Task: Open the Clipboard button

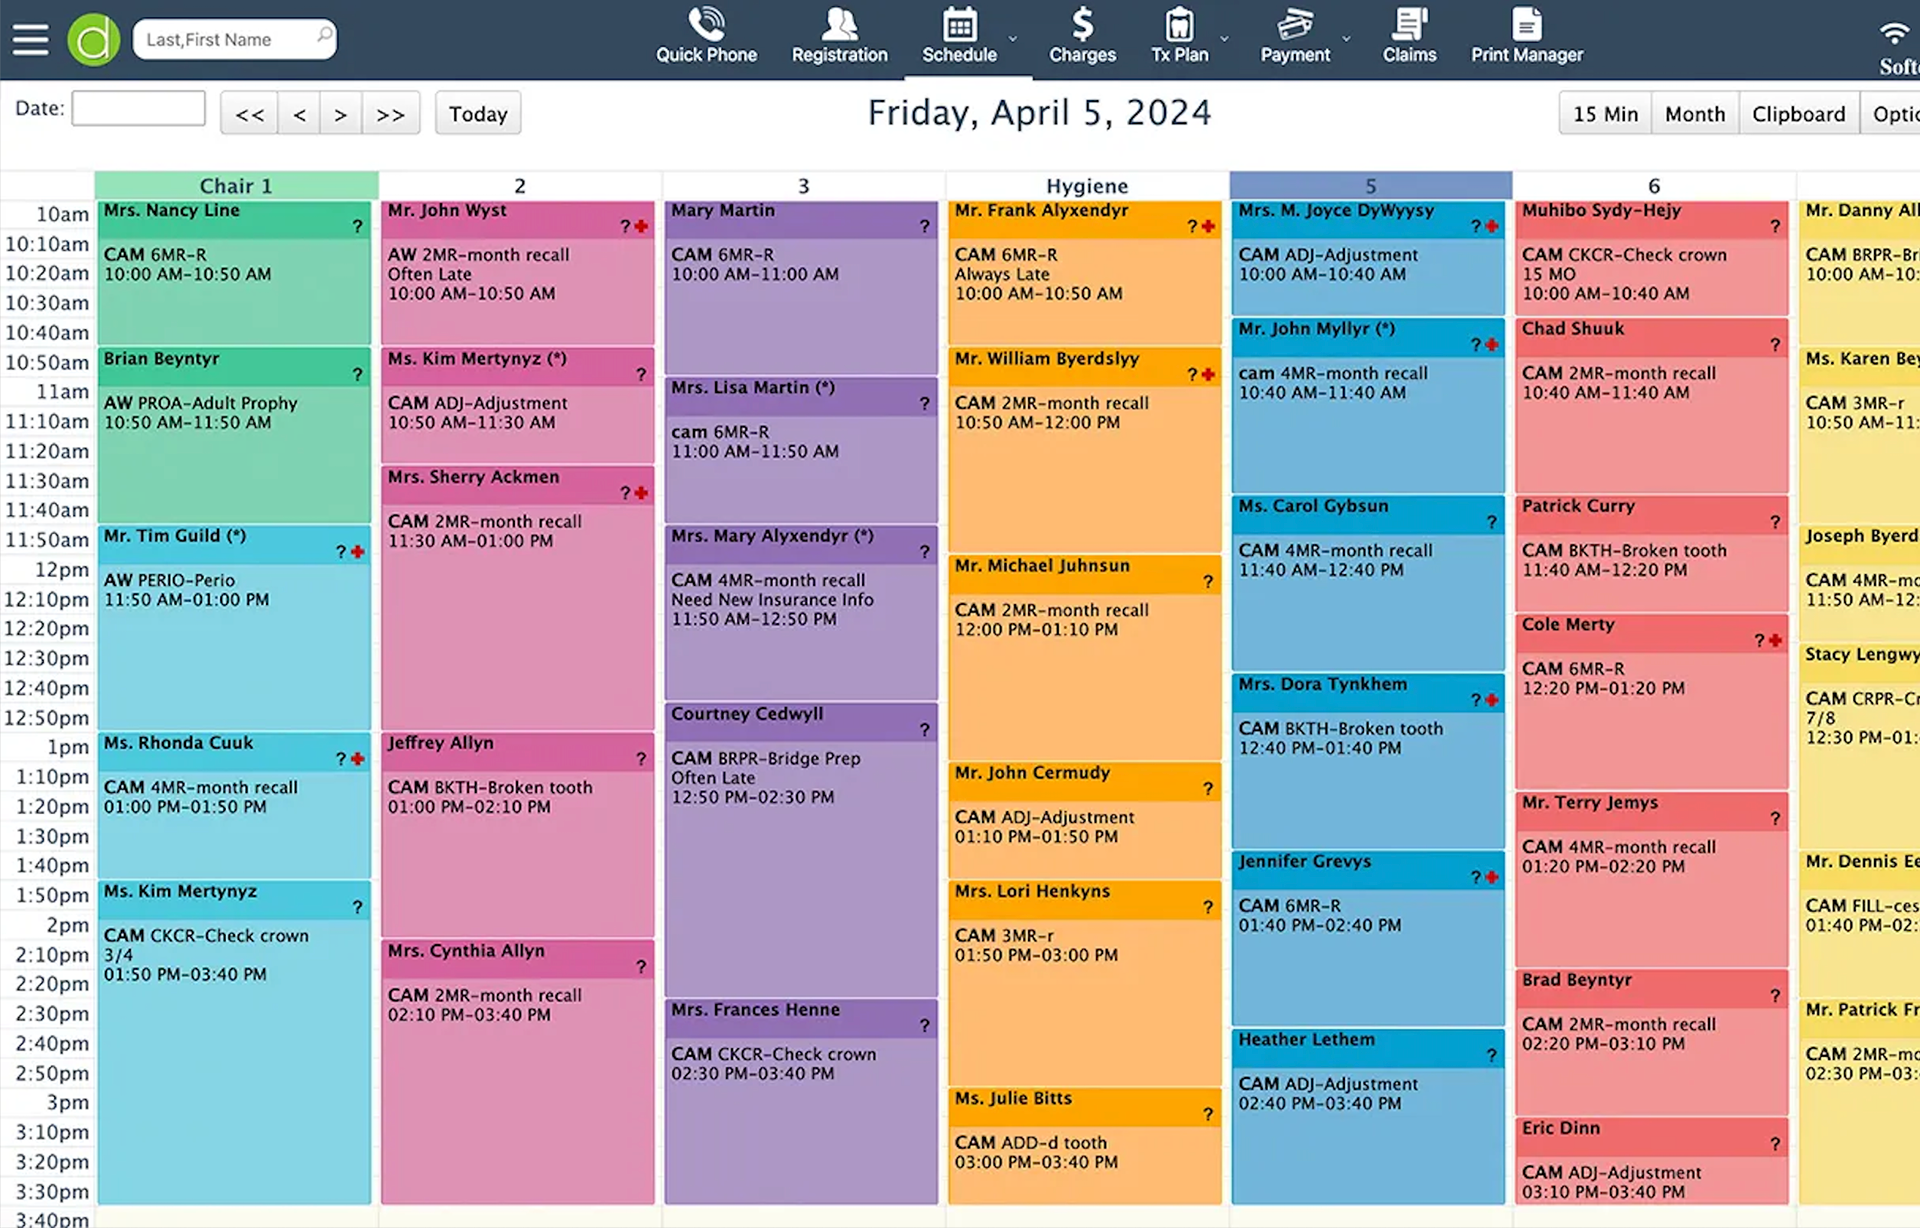Action: click(1798, 114)
